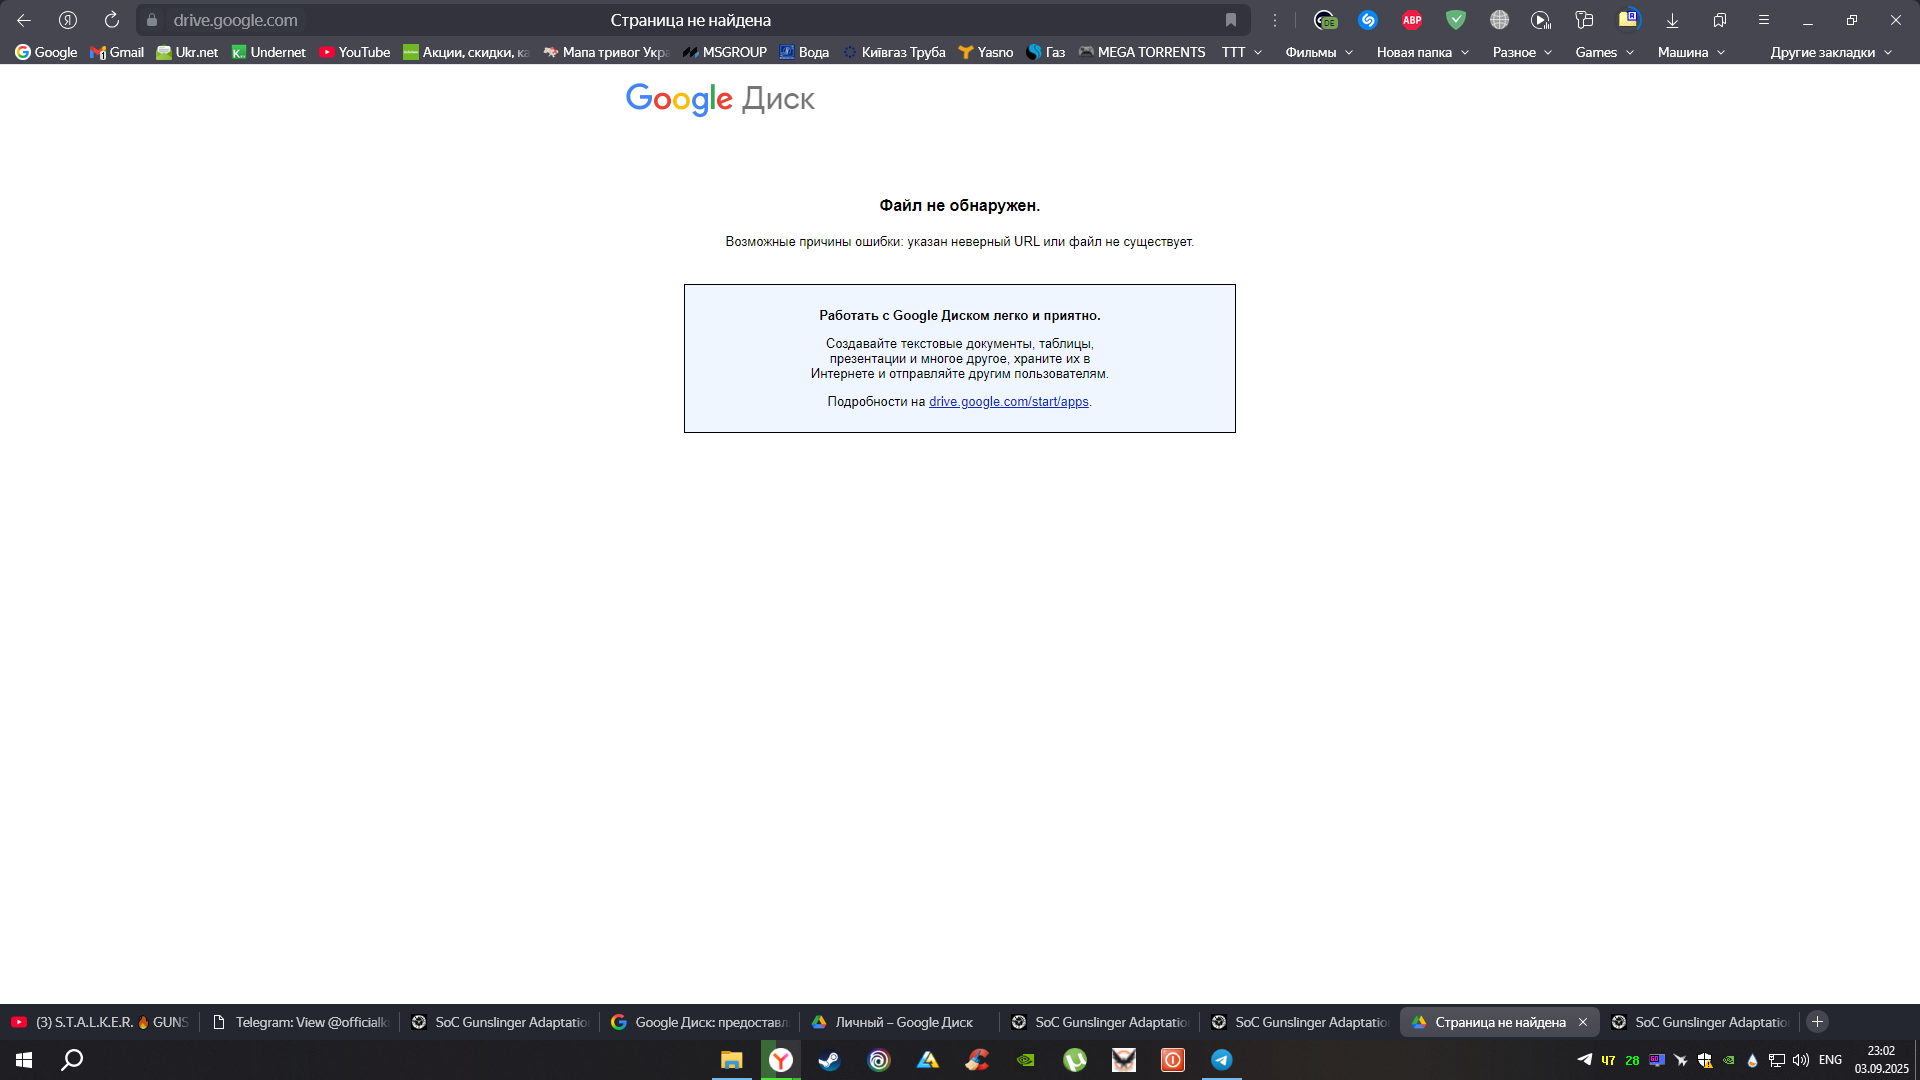
Task: Switch to the S.T.A.L.K.E.R. GUNS YouTube tab
Action: click(100, 1022)
